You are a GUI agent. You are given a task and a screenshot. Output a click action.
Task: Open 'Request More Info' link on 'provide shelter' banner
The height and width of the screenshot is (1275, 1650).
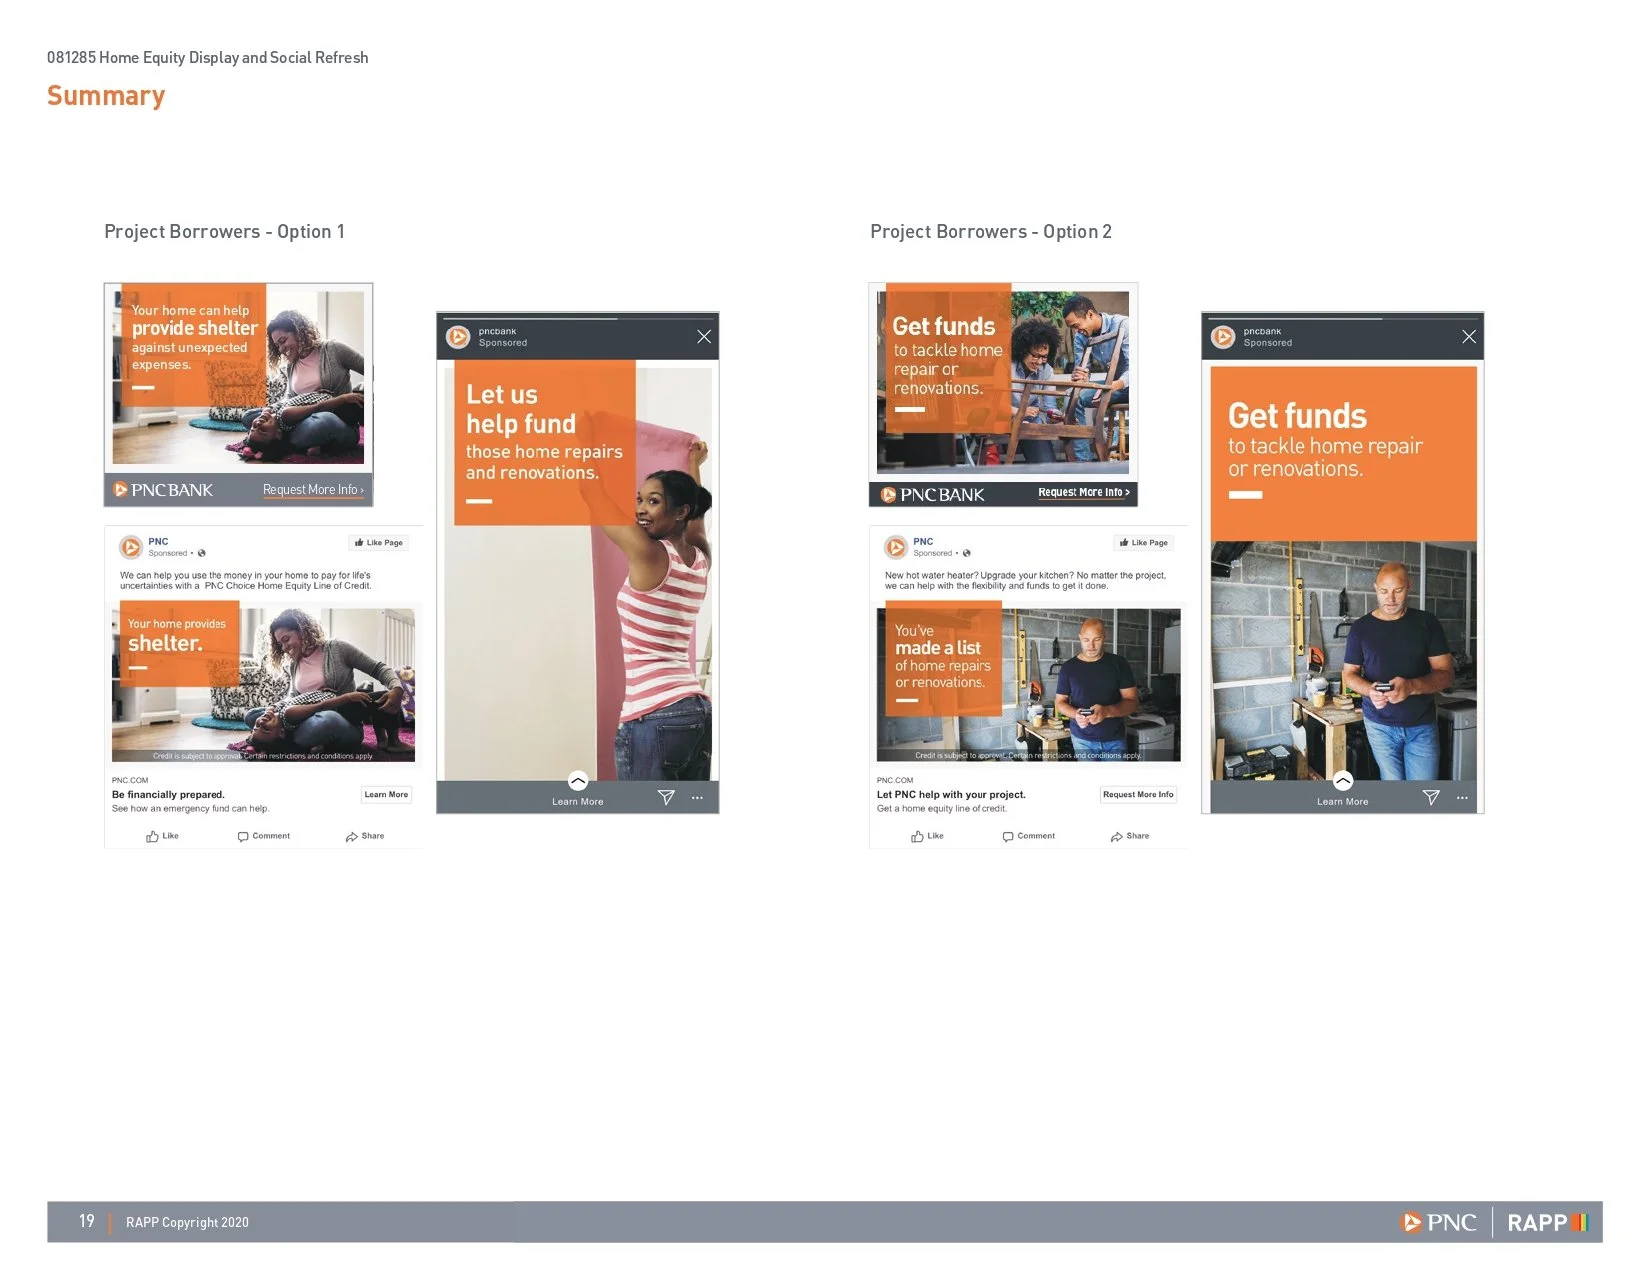coord(313,490)
